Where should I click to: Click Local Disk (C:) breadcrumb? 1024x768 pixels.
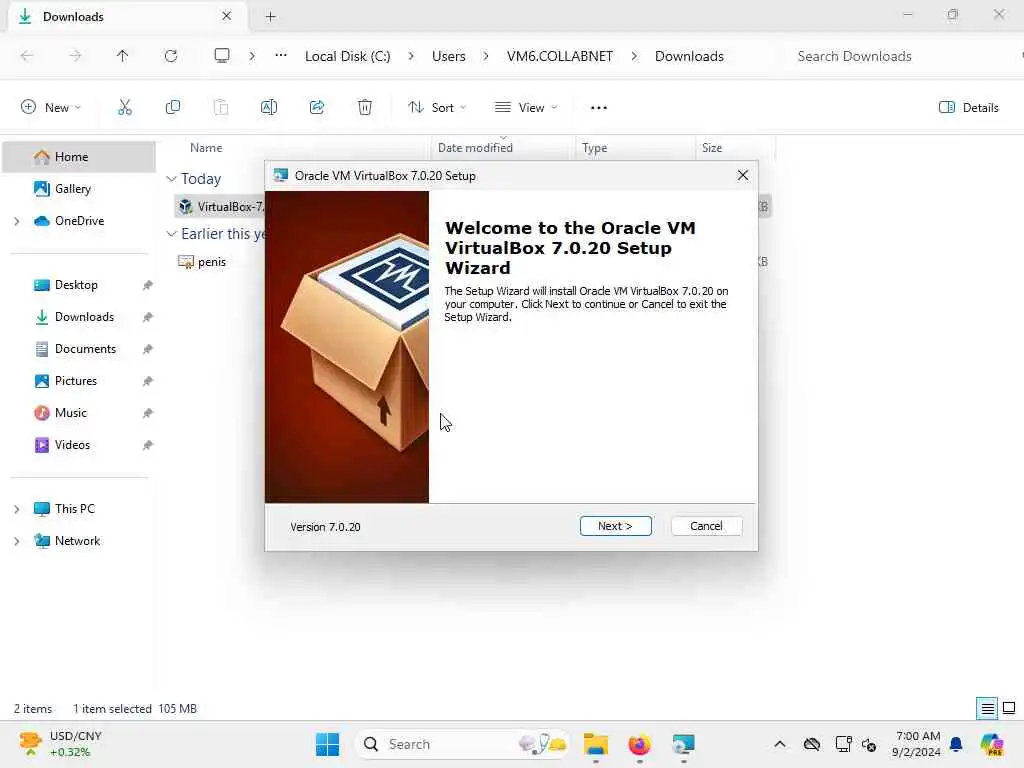(347, 56)
